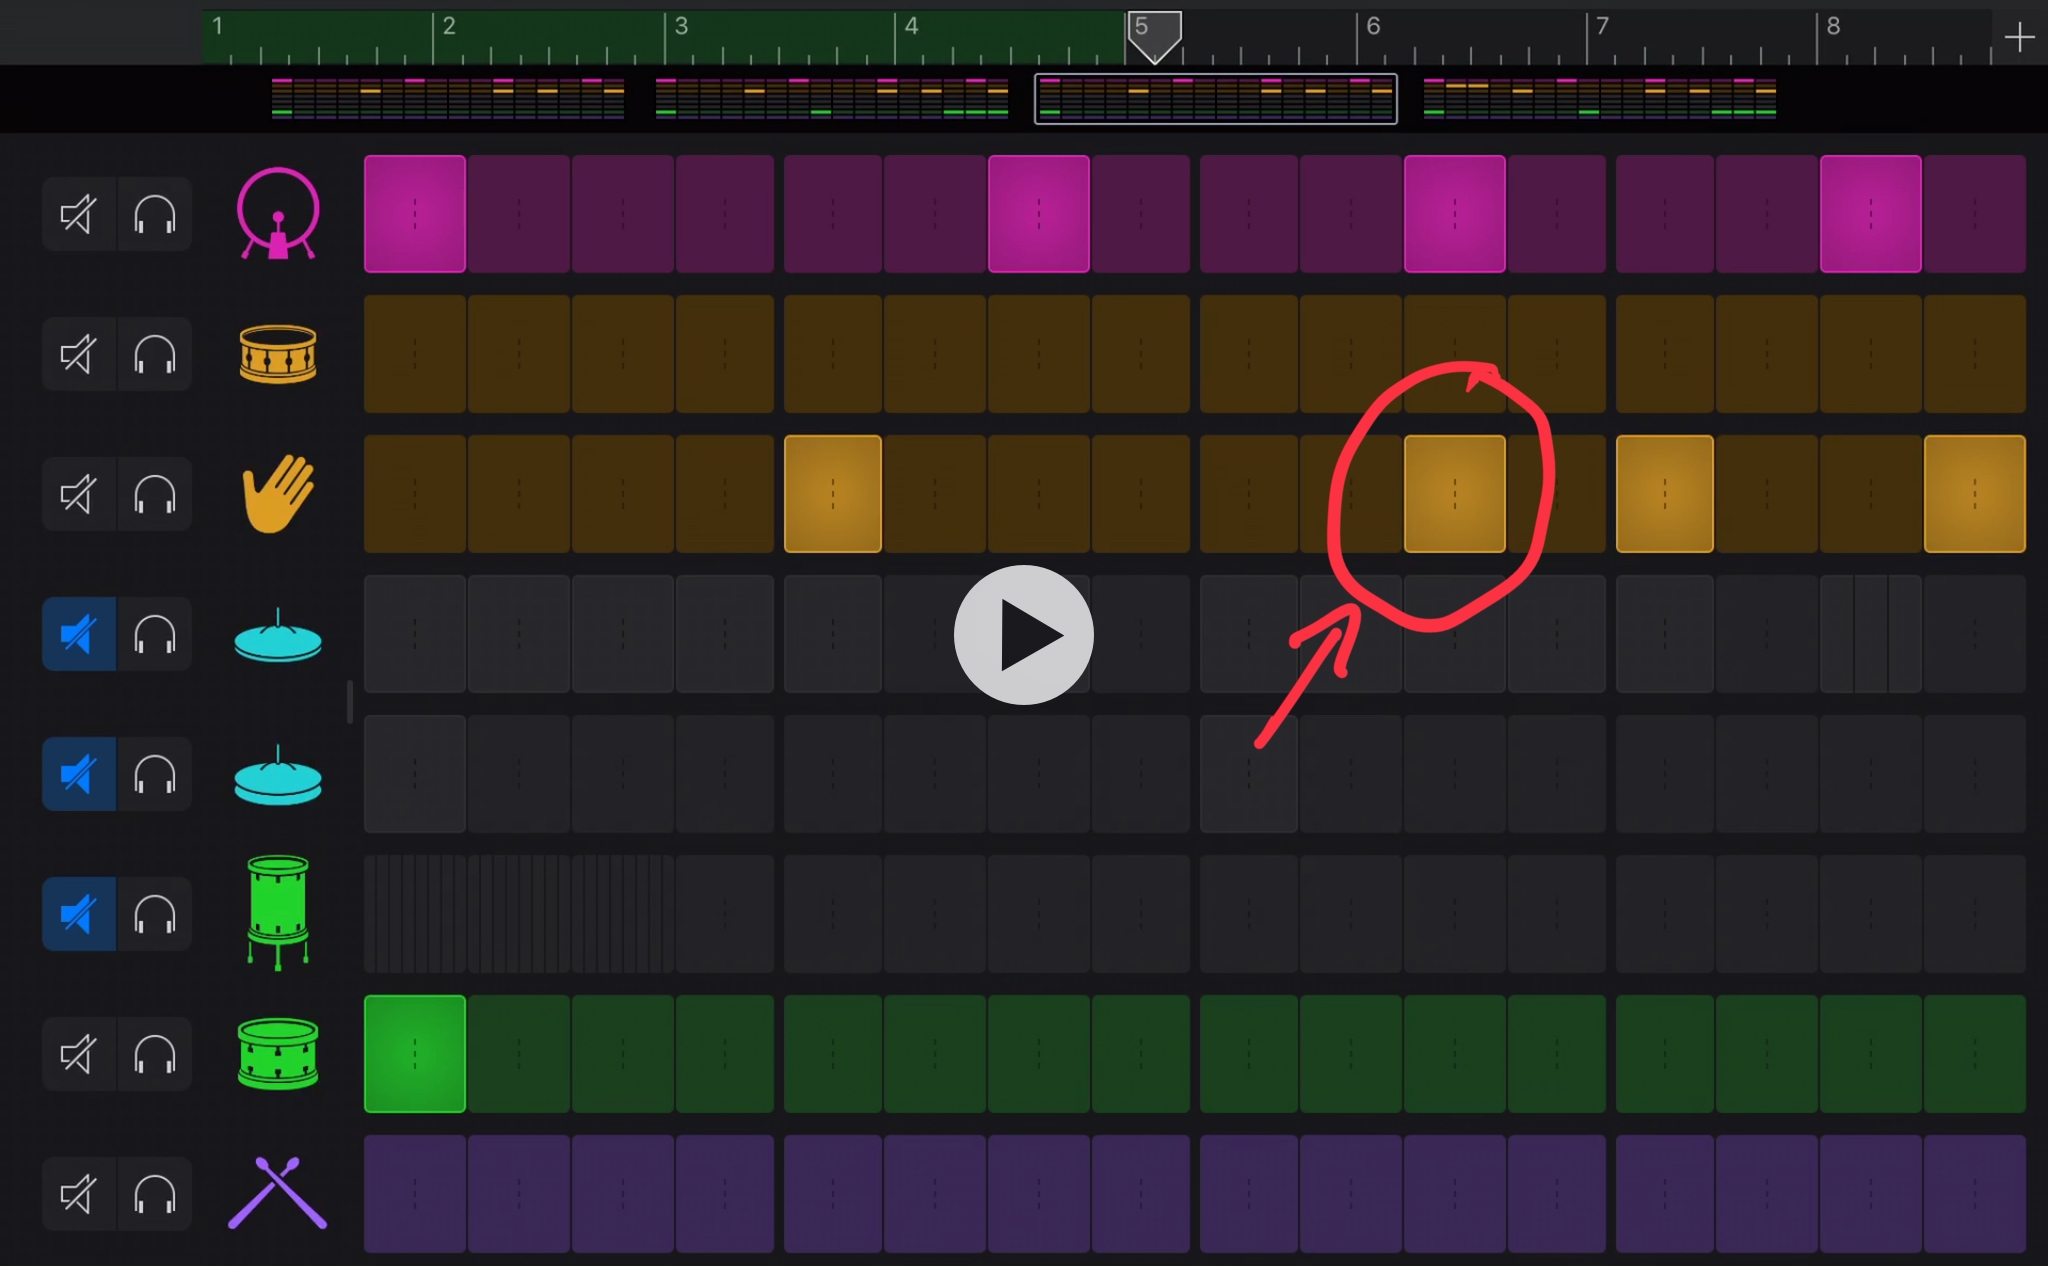Viewport: 2048px width, 1266px height.
Task: Open the second pattern overview thumbnail
Action: (x=832, y=98)
